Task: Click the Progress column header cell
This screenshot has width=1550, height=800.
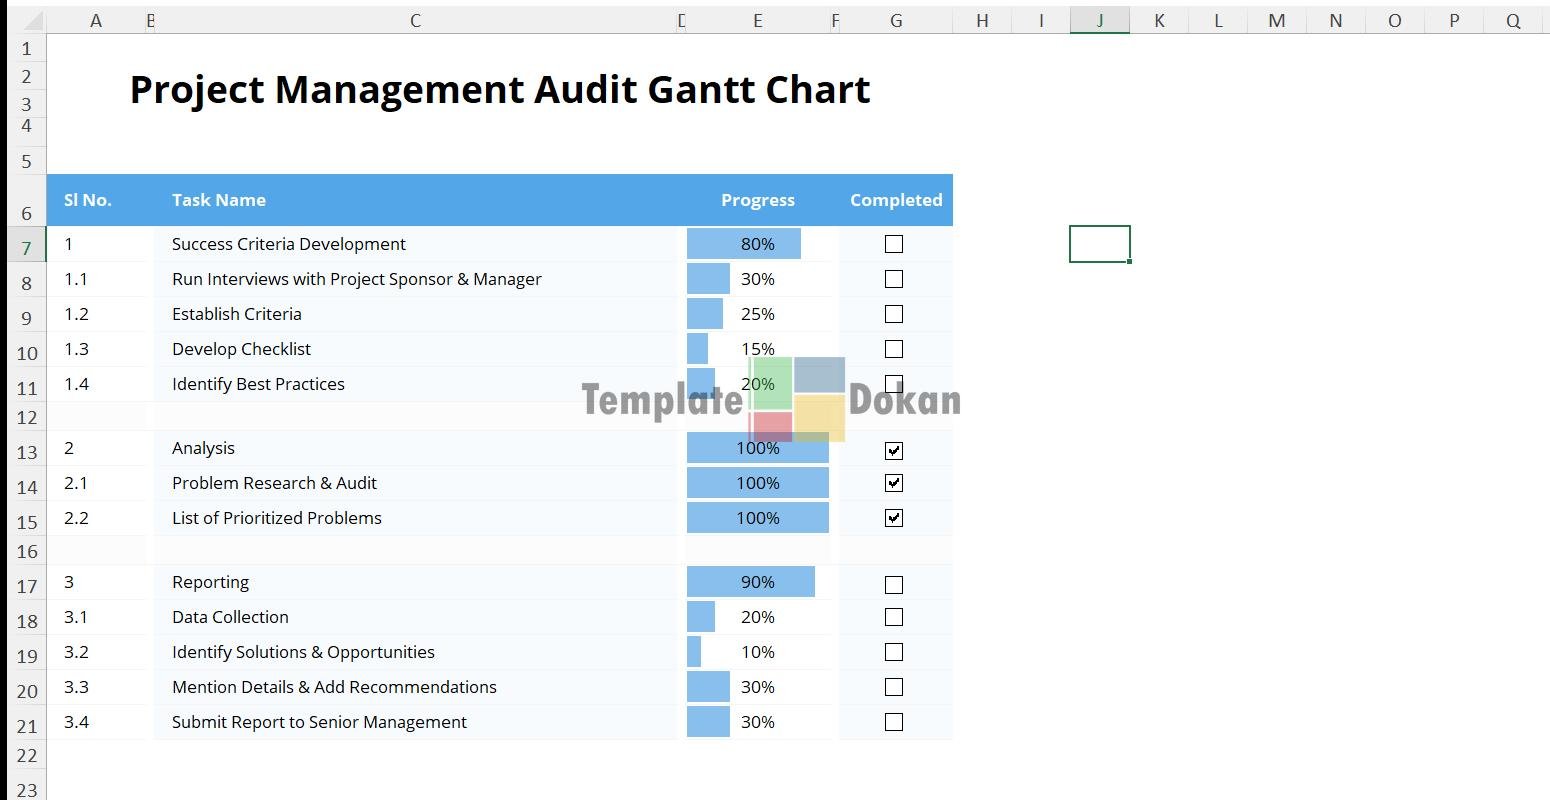Action: (x=757, y=200)
